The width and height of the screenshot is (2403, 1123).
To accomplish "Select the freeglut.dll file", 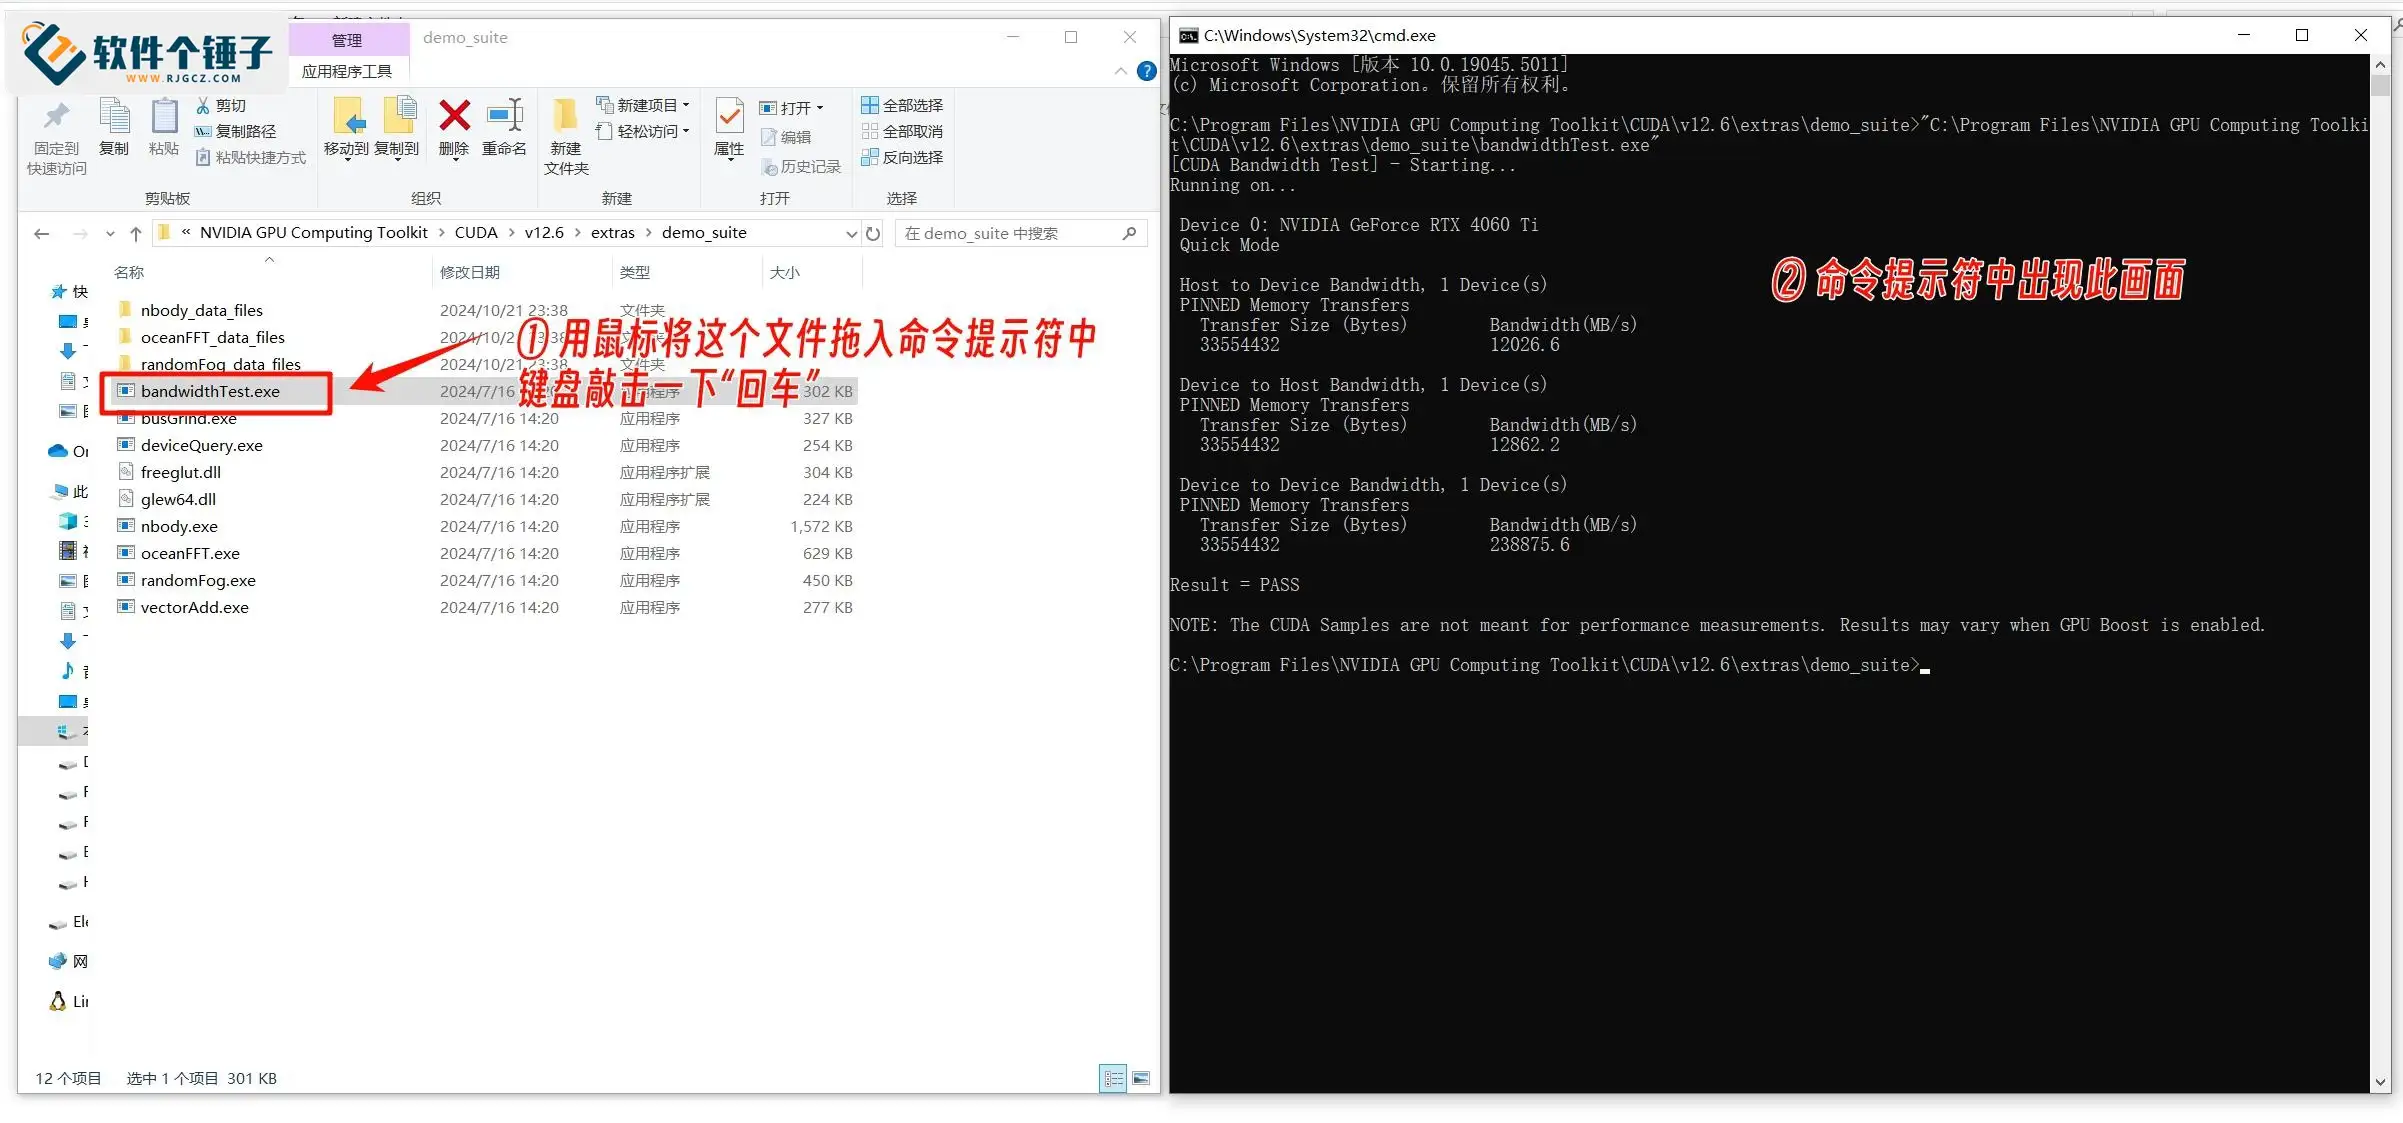I will click(181, 472).
